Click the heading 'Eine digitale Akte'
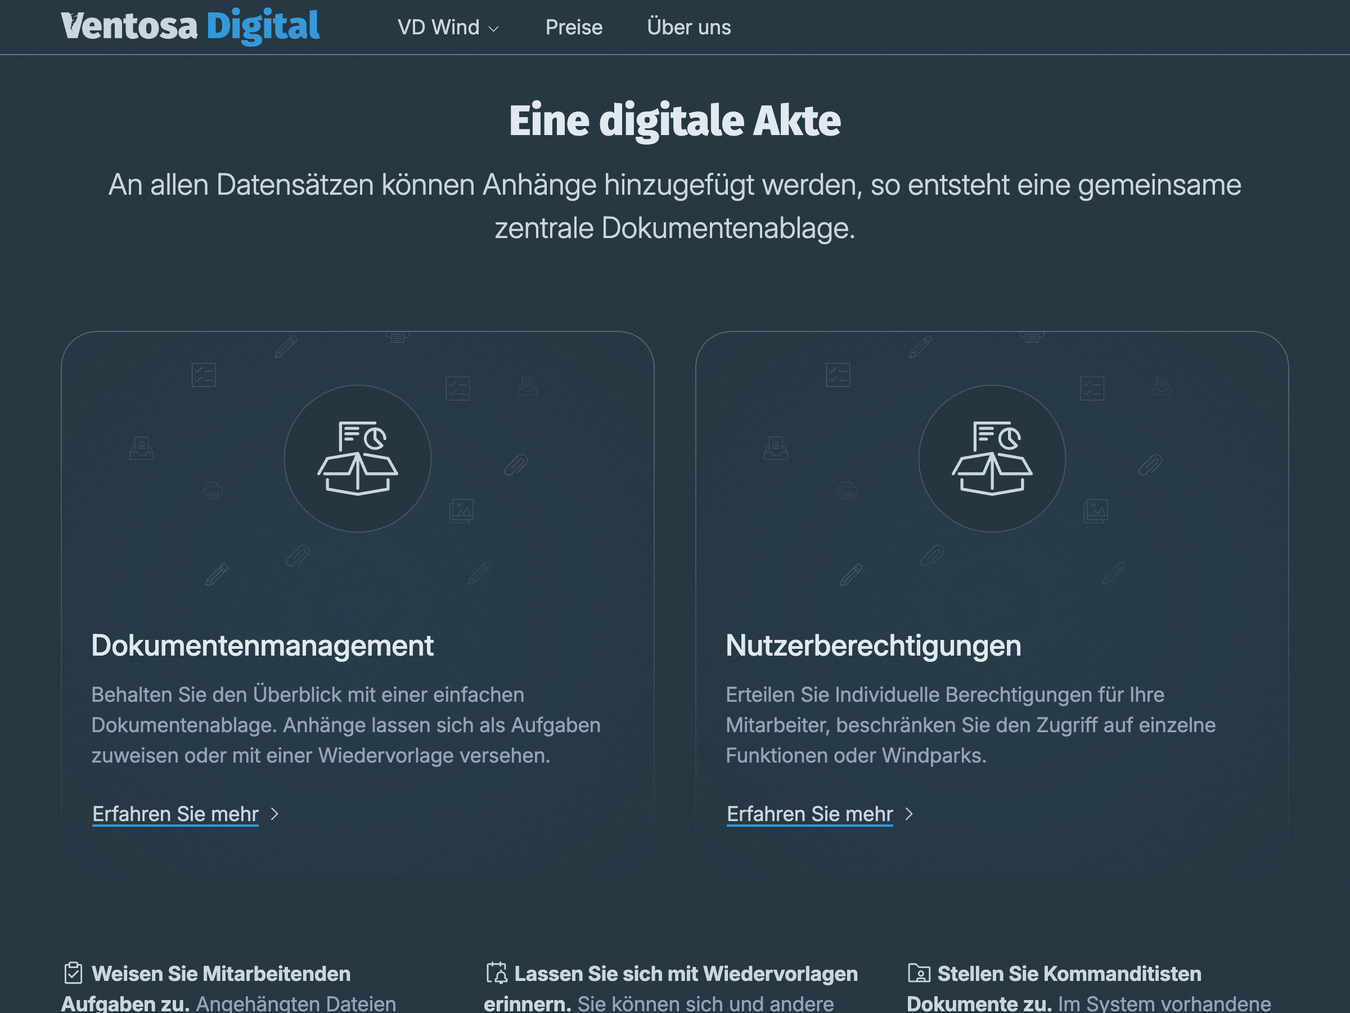1350x1013 pixels. coord(675,120)
